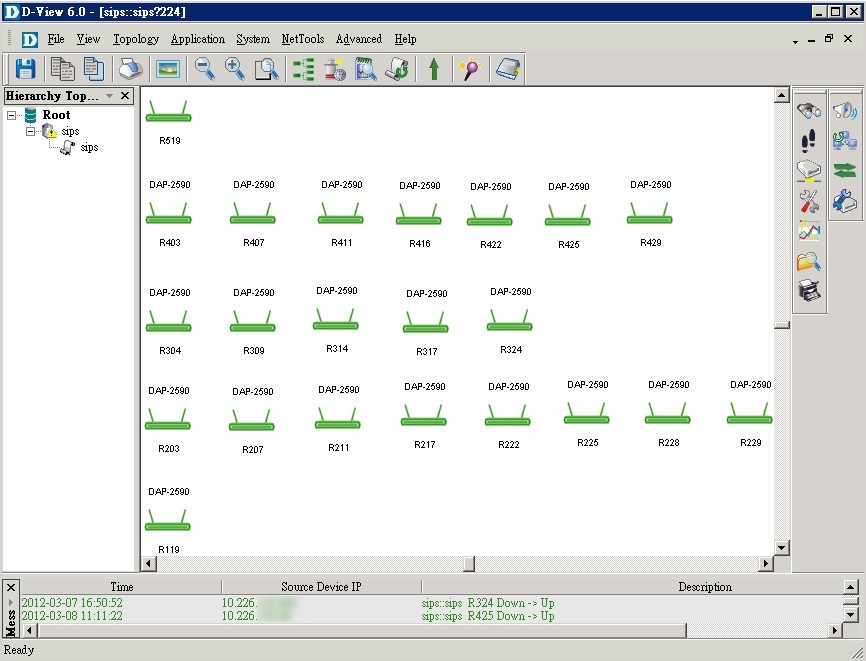Select the R416 access point device
This screenshot has height=661, width=866.
(419, 215)
